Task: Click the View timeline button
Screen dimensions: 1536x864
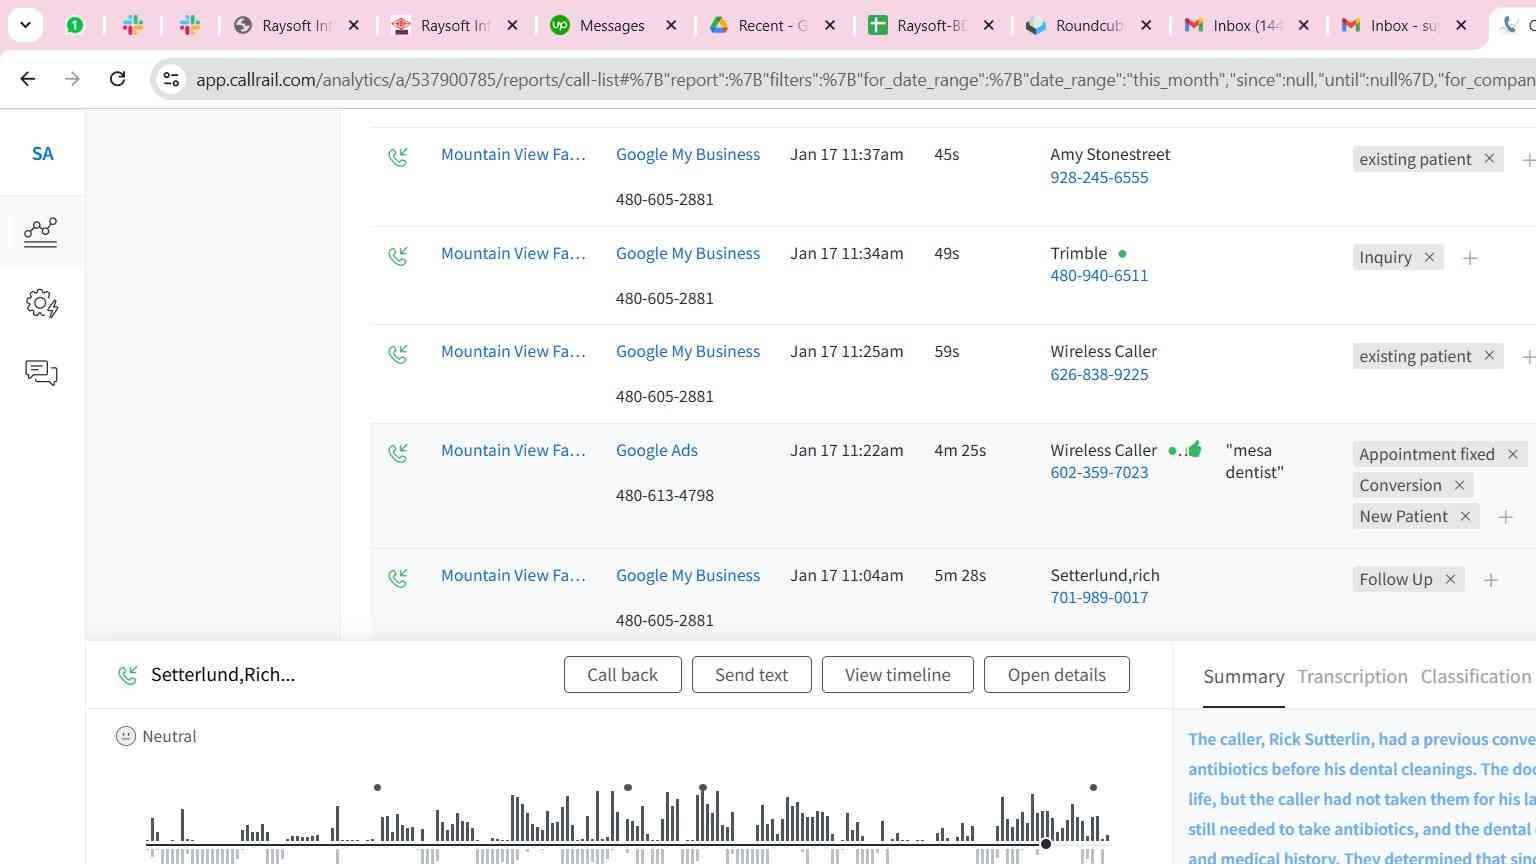Action: pyautogui.click(x=897, y=675)
